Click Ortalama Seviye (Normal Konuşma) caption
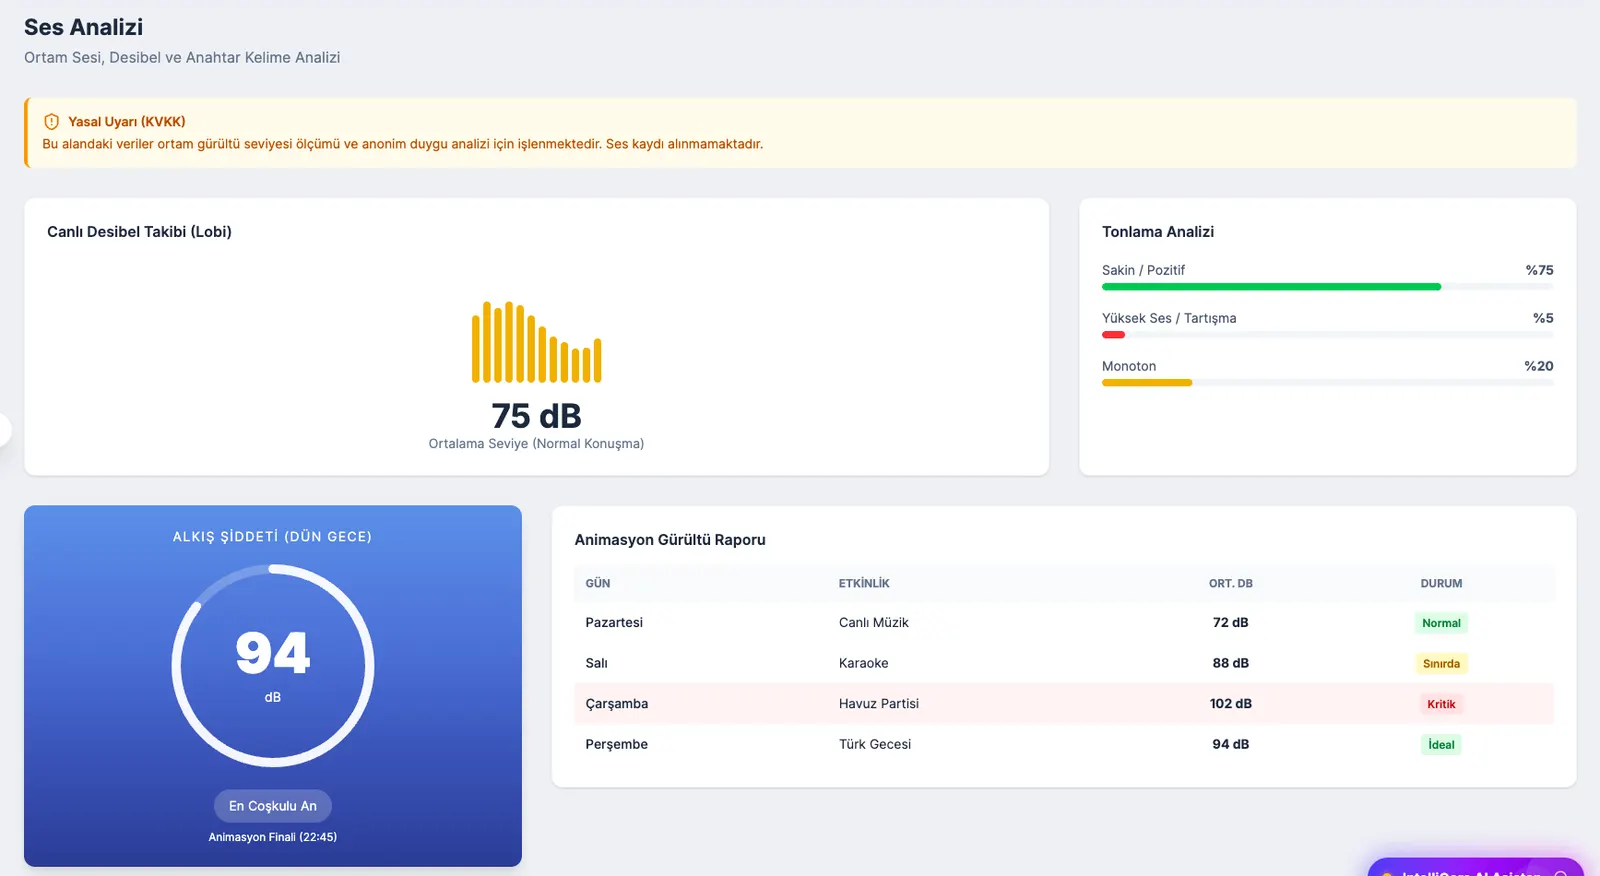1600x876 pixels. (x=536, y=444)
